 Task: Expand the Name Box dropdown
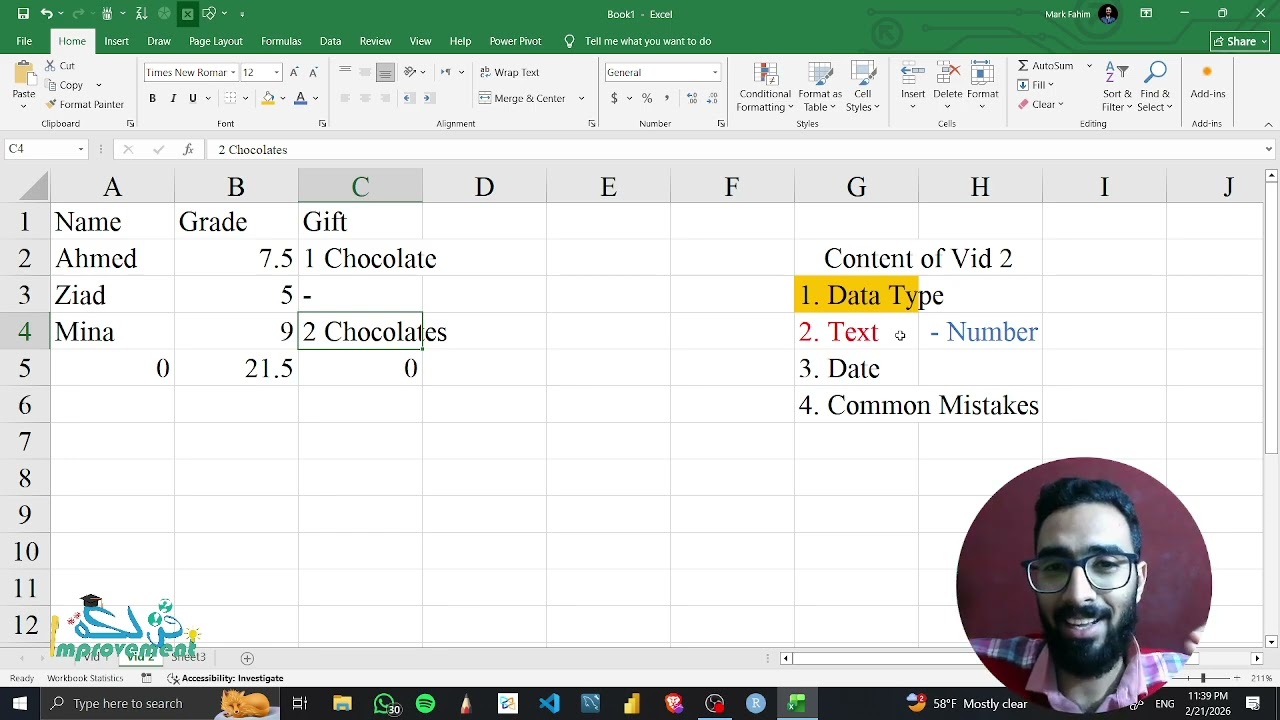(81, 150)
